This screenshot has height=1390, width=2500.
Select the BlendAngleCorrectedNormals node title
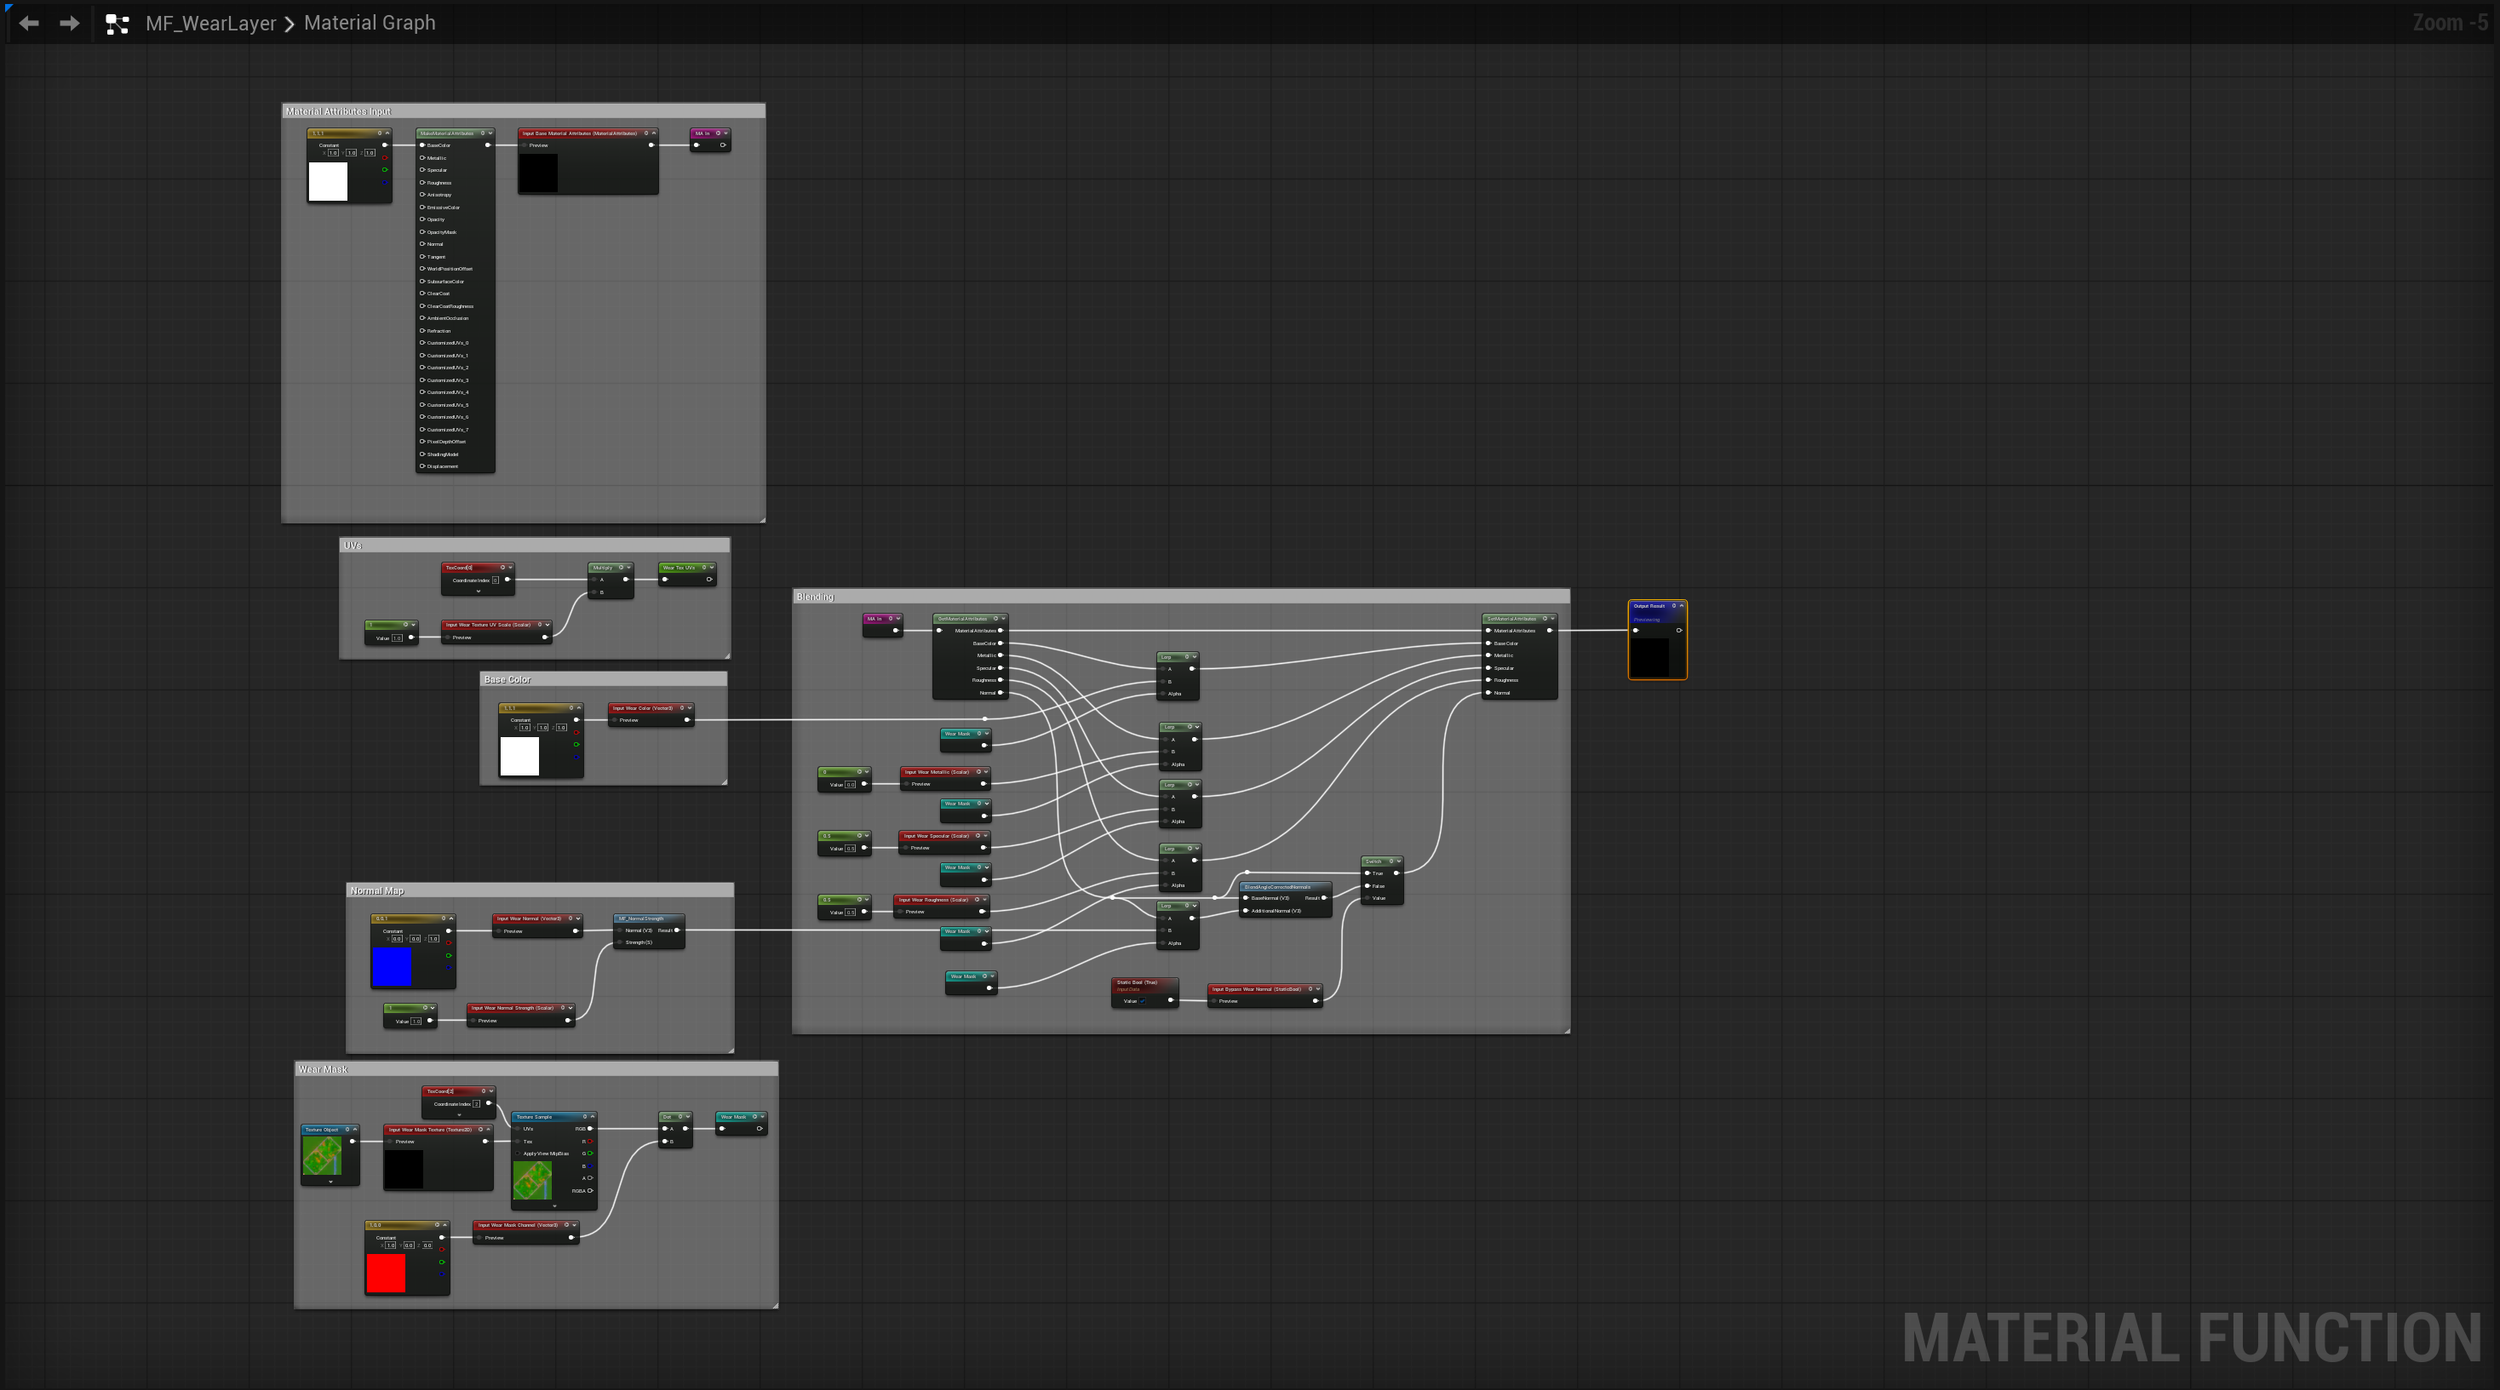pos(1277,887)
